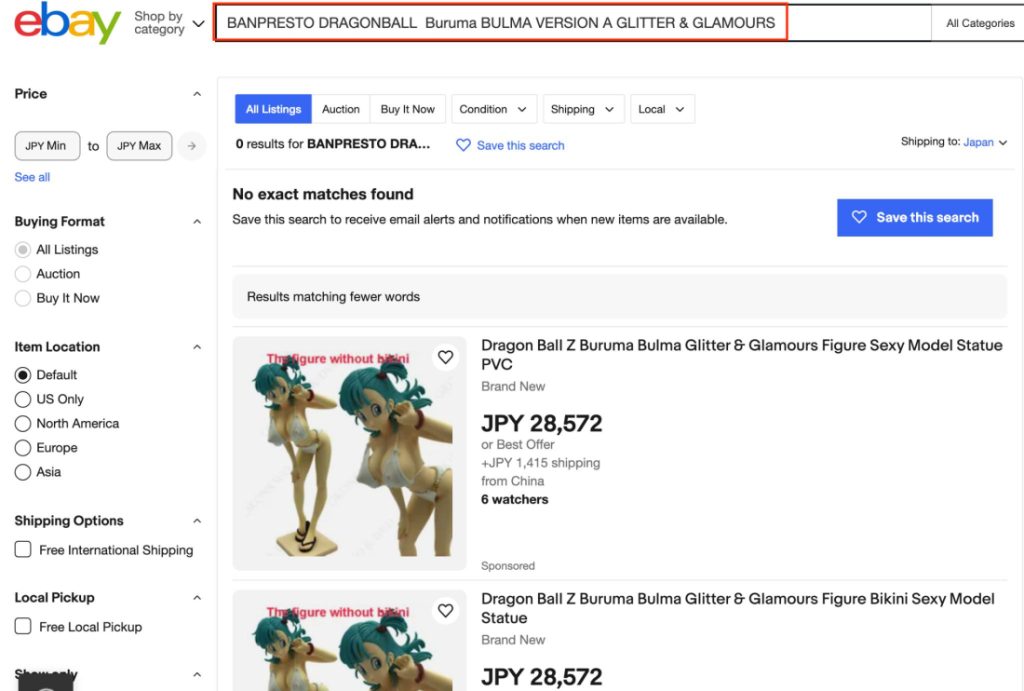This screenshot has width=1024, height=691.
Task: Switch to the Auction tab
Action: [340, 109]
